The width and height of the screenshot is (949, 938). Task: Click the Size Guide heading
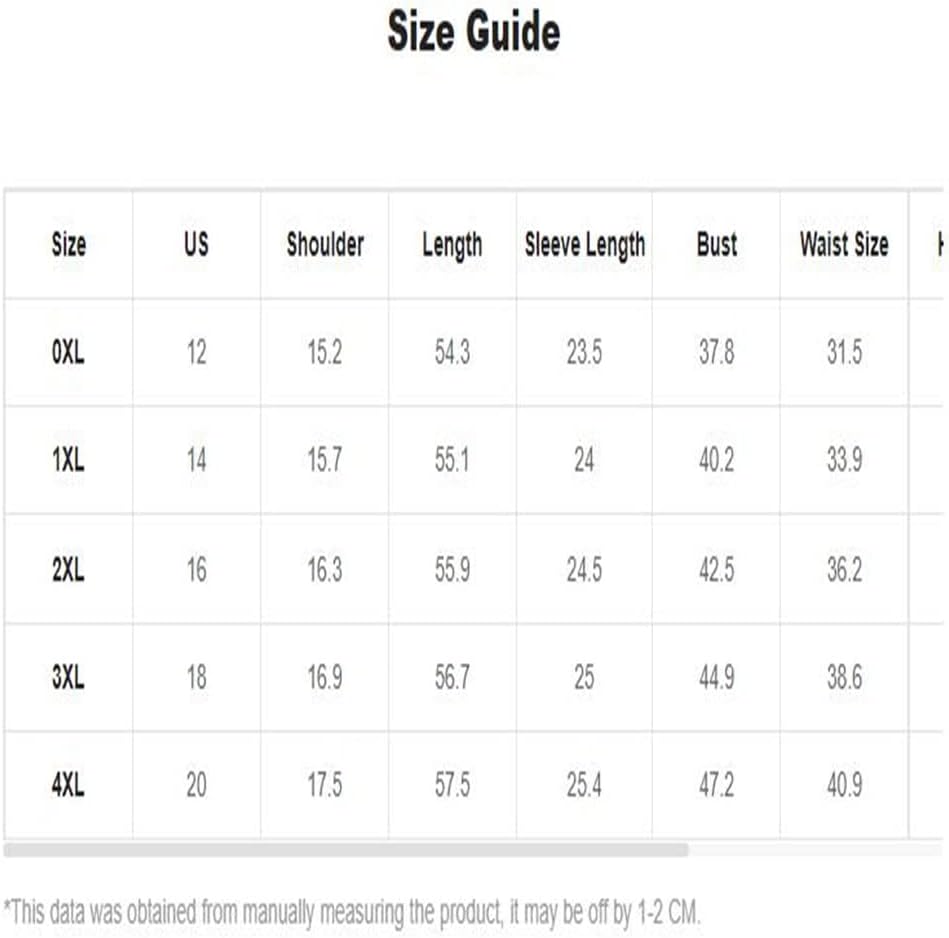point(474,31)
